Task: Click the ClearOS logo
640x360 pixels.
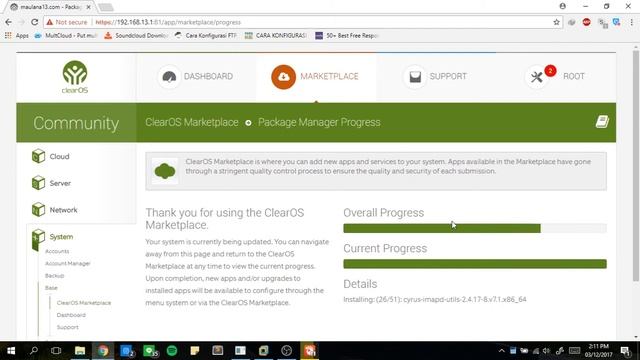Action: tap(75, 77)
